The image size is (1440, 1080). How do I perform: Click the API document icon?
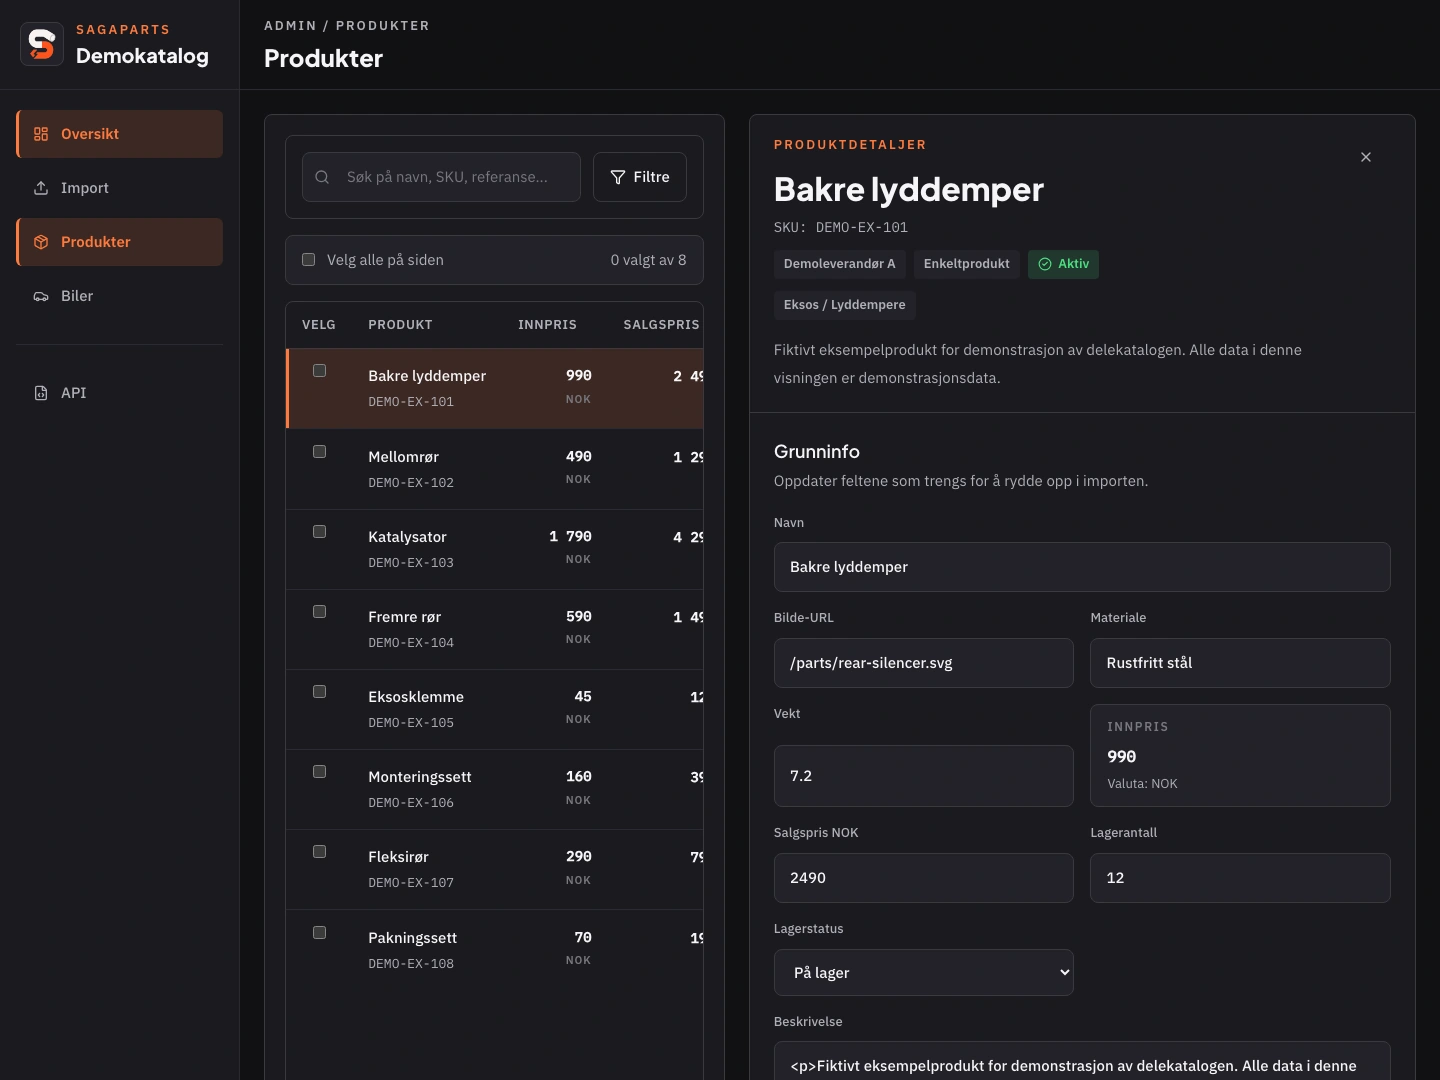point(41,393)
